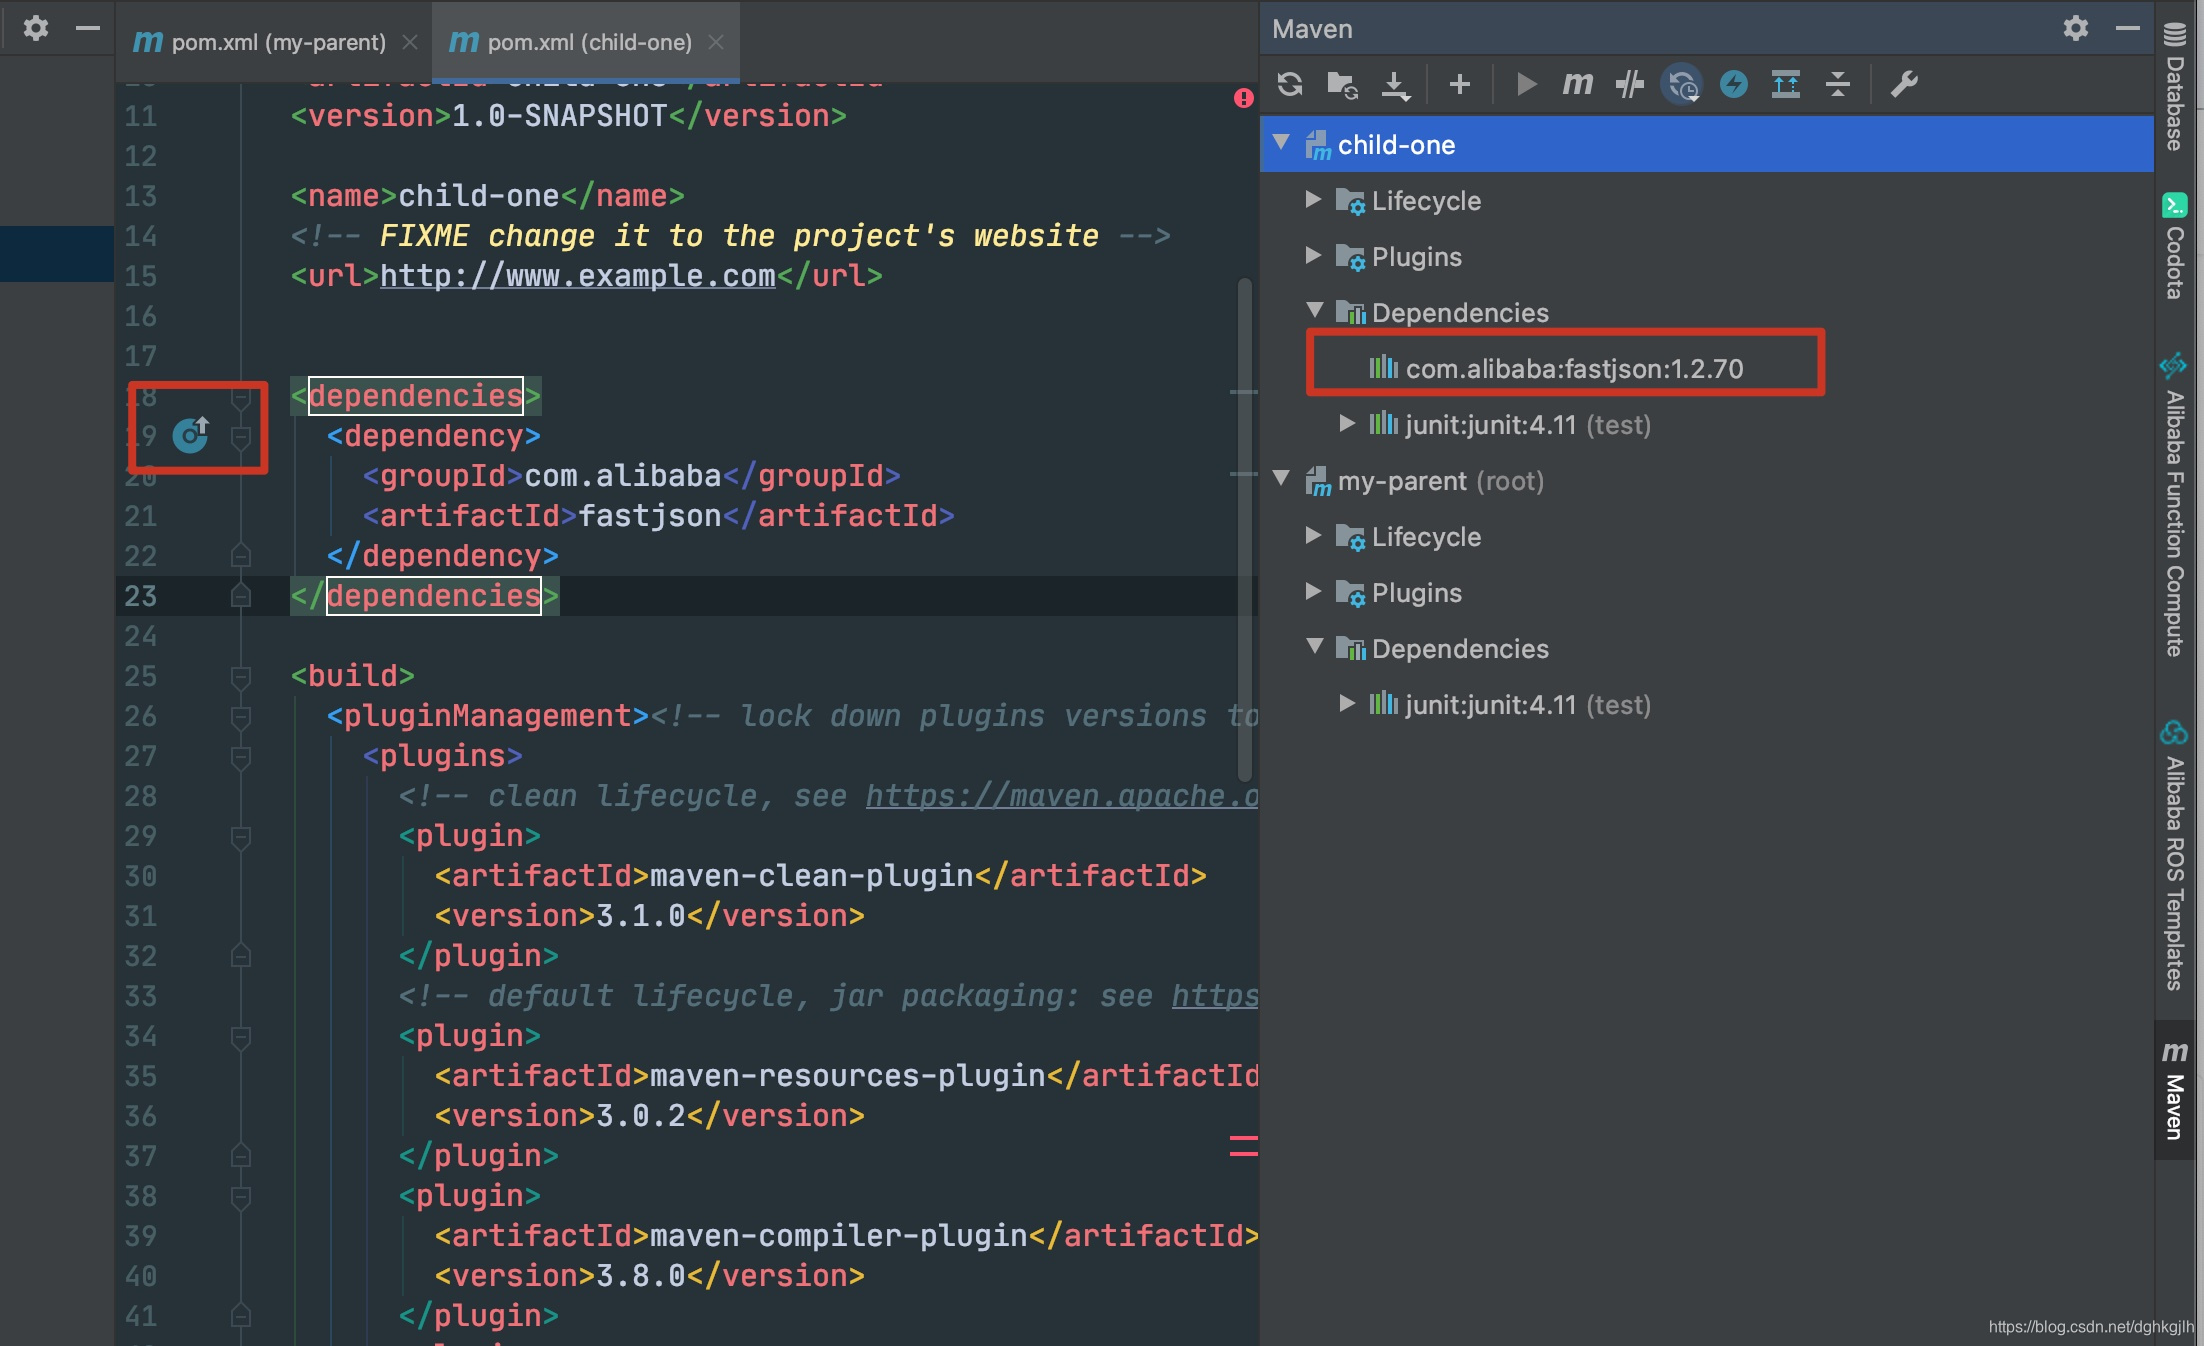2204x1346 pixels.
Task: Add a Maven project with plus icon
Action: point(1460,84)
